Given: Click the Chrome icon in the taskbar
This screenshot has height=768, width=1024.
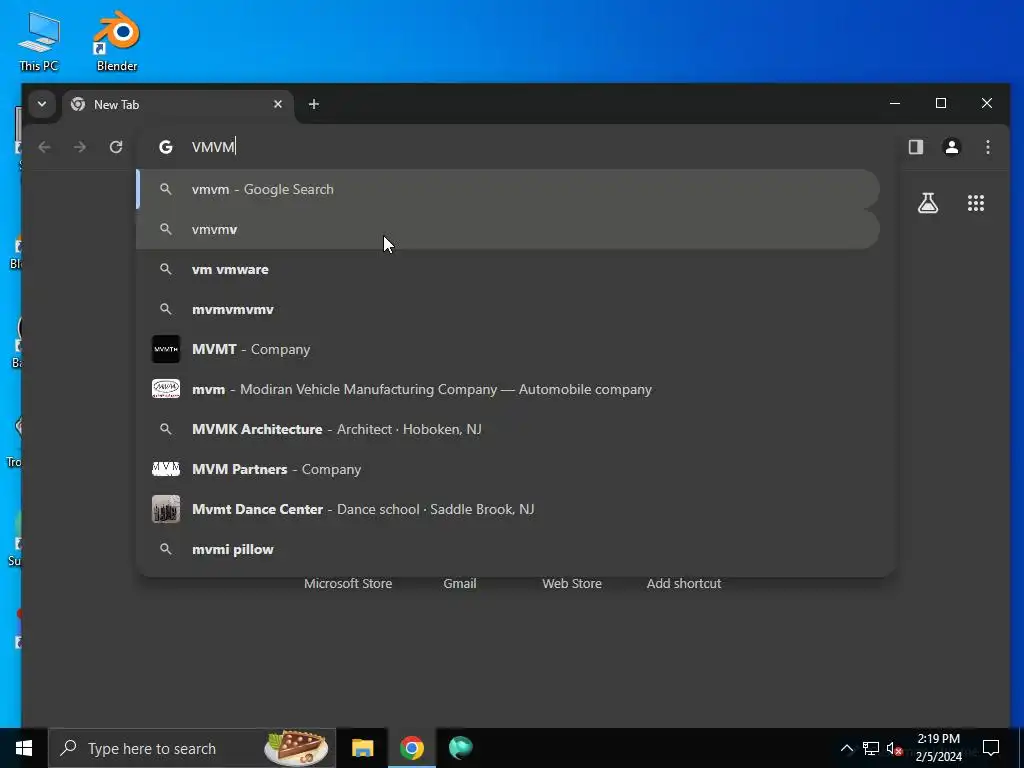Looking at the screenshot, I should pos(411,748).
